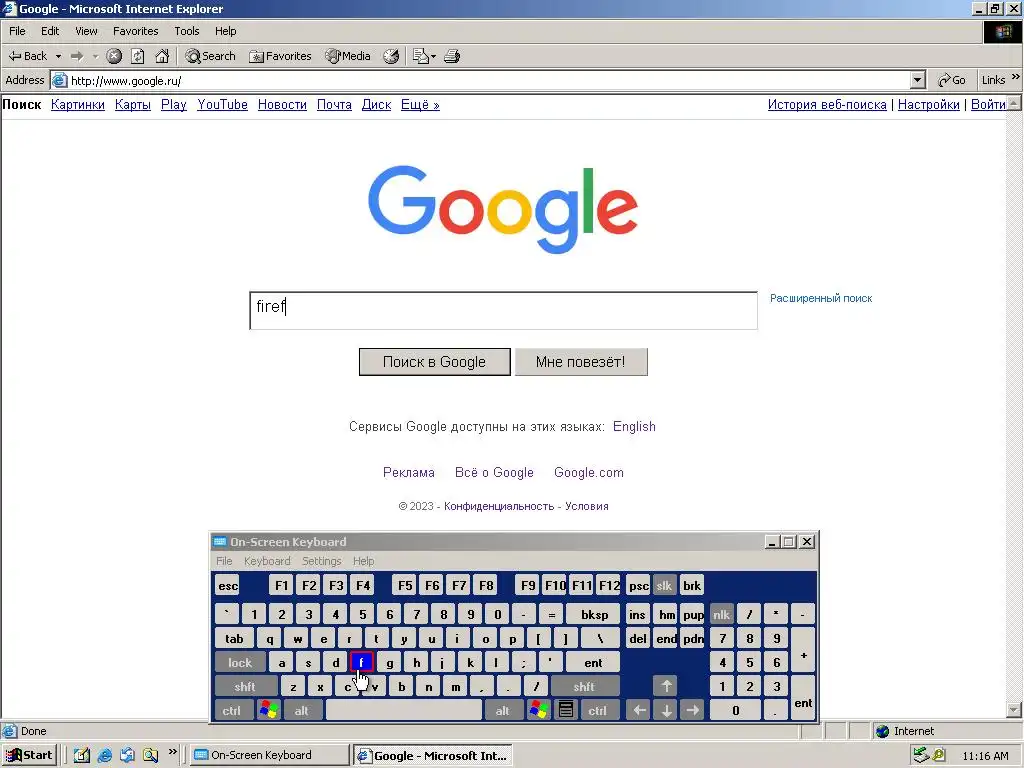Click the Forward arrow icon
The image size is (1024, 768).
77,56
